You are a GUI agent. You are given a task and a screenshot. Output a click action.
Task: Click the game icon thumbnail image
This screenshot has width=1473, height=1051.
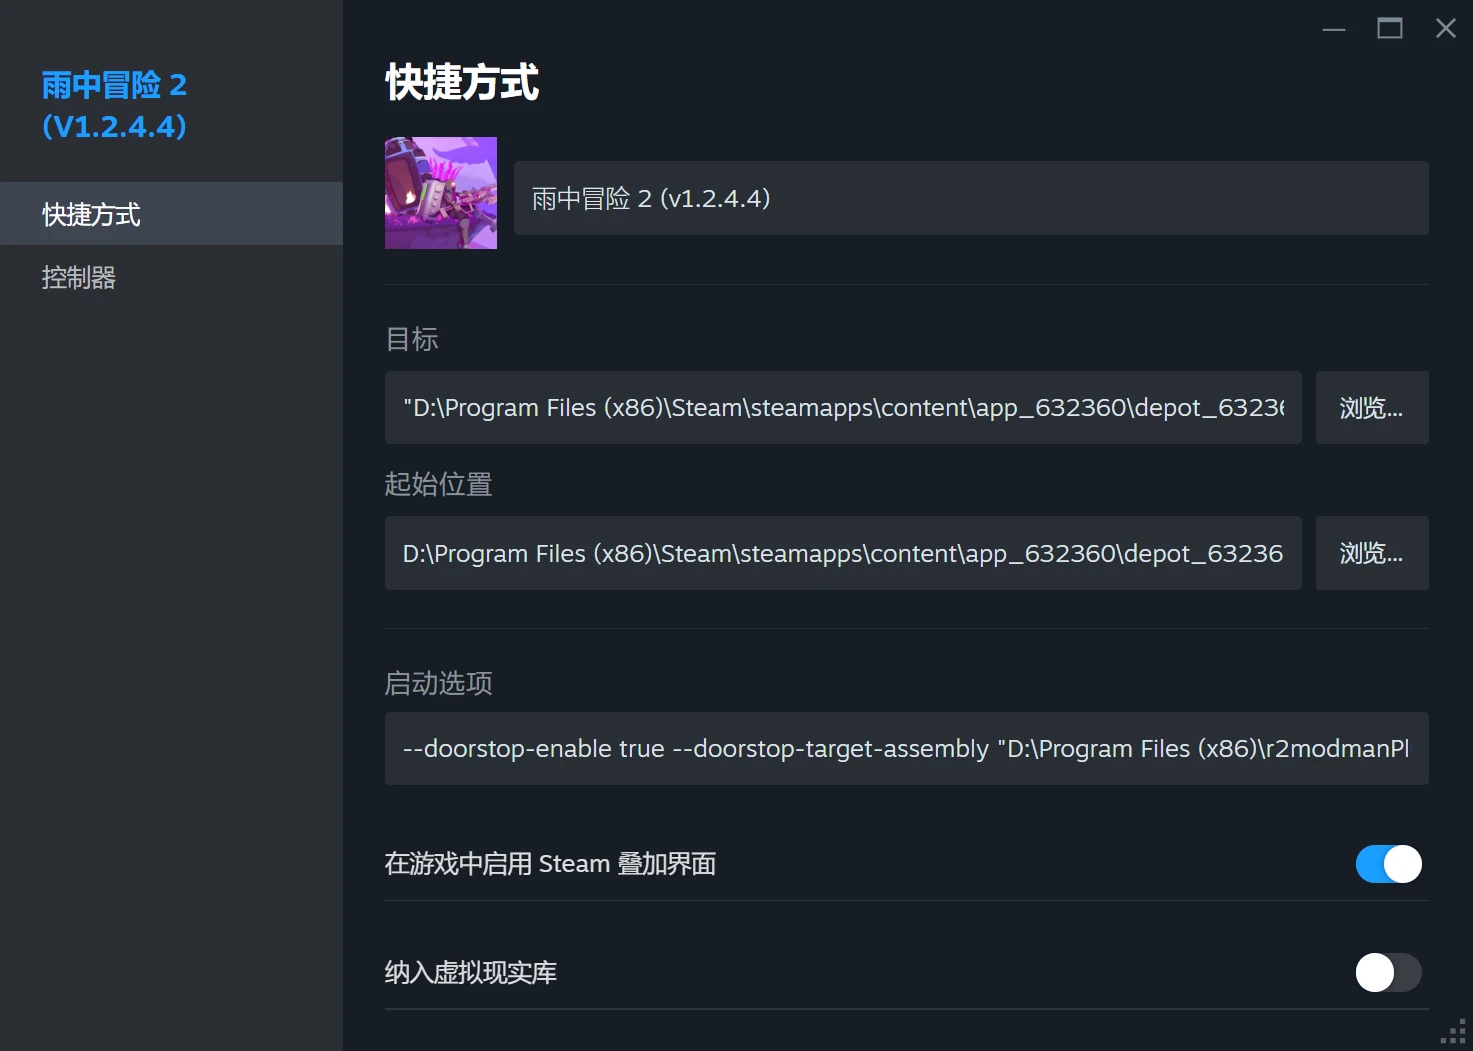[x=441, y=193]
